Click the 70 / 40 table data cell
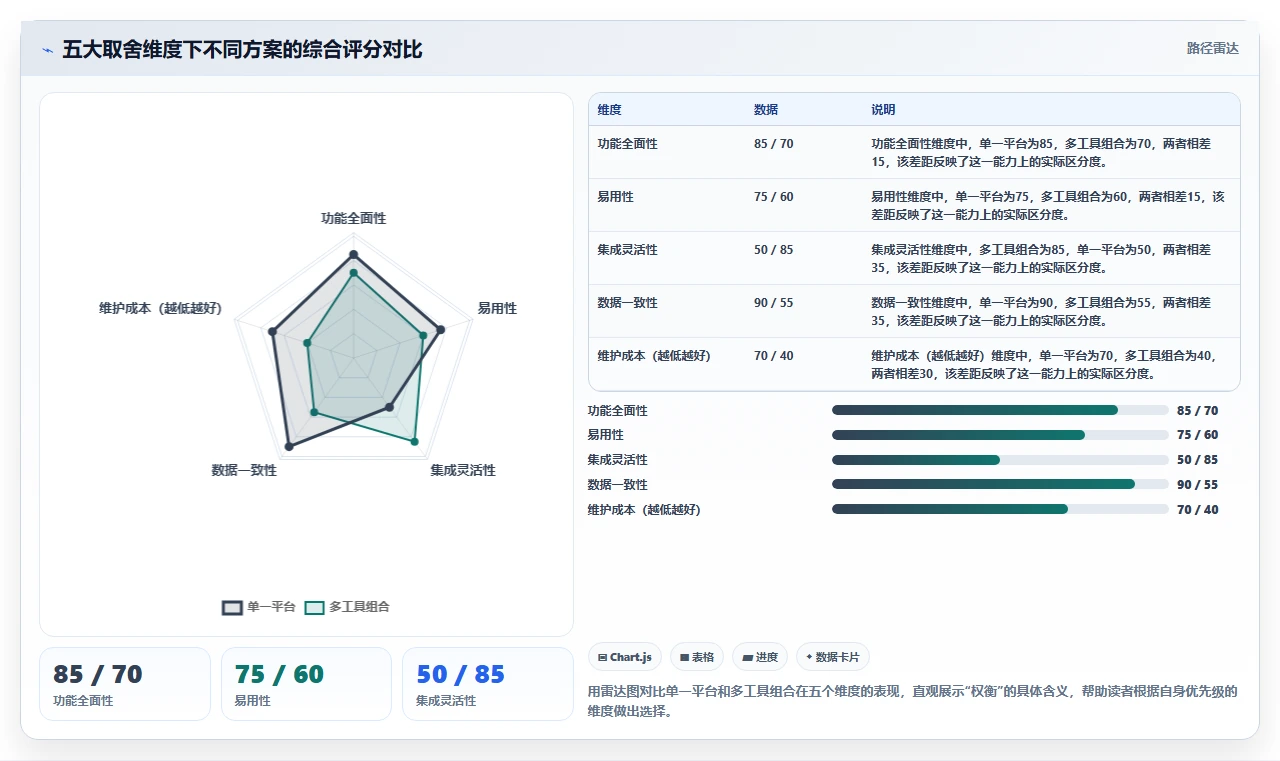 click(x=774, y=356)
